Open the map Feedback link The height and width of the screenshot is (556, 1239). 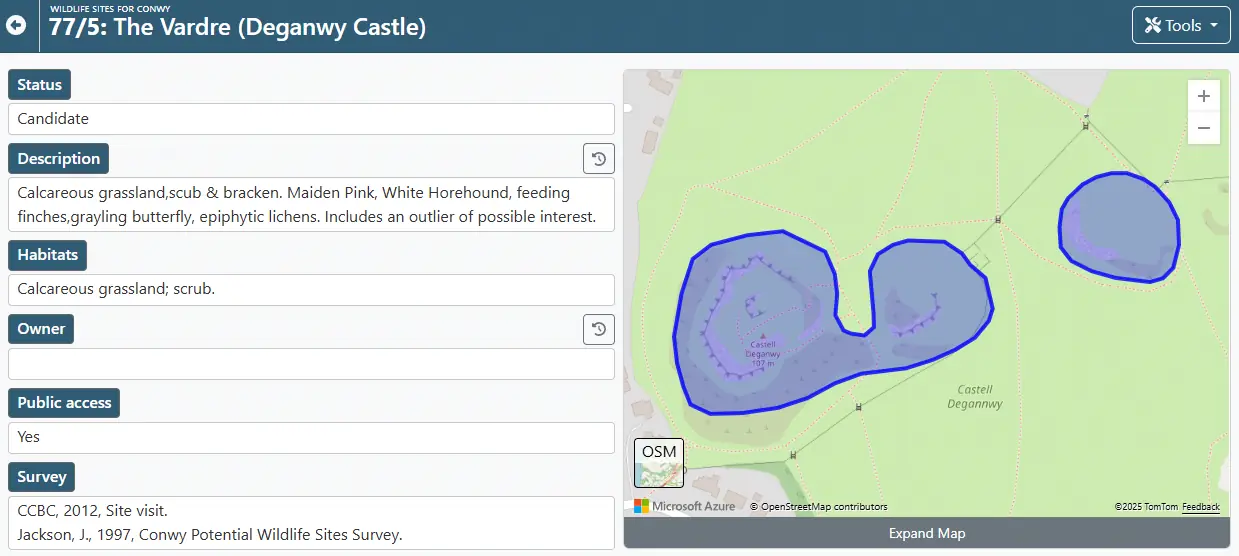(x=1200, y=507)
